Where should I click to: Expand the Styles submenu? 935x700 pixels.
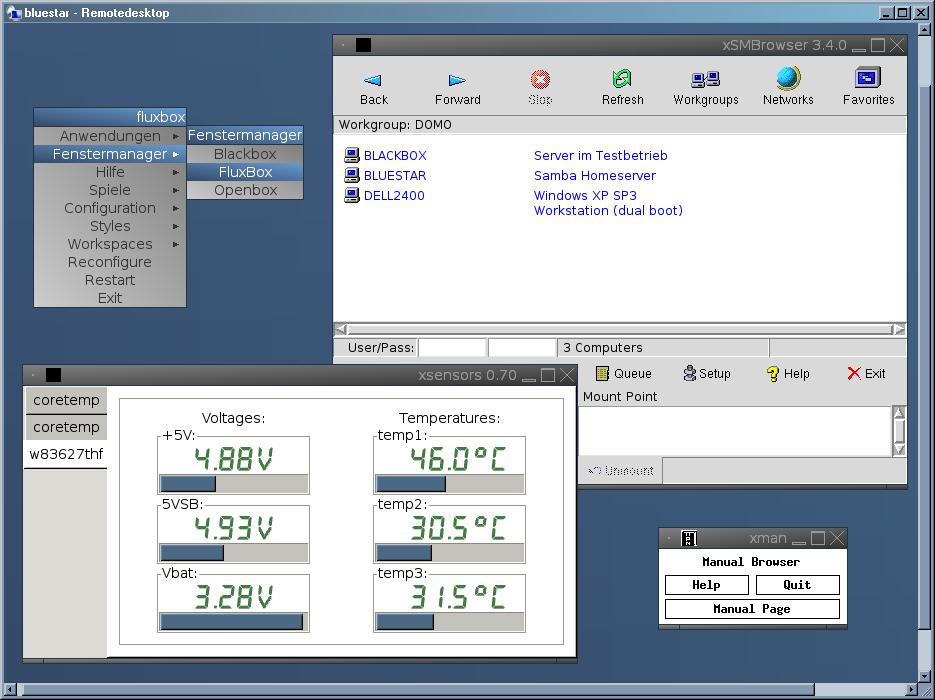point(110,226)
